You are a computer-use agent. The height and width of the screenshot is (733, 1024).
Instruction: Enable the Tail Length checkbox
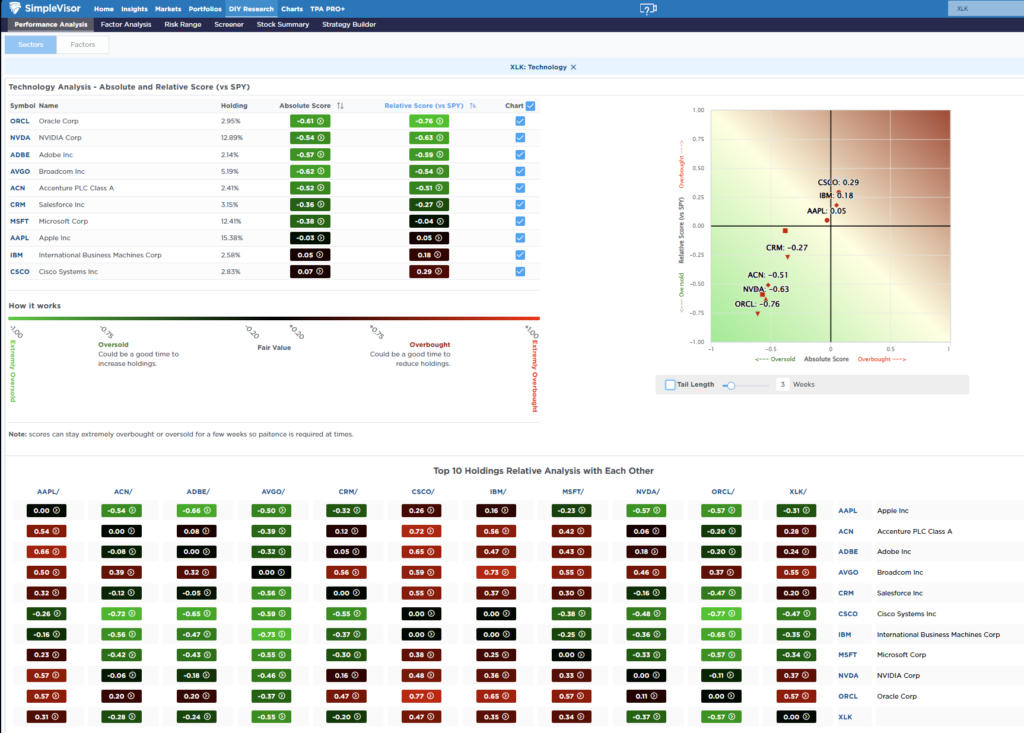click(669, 384)
